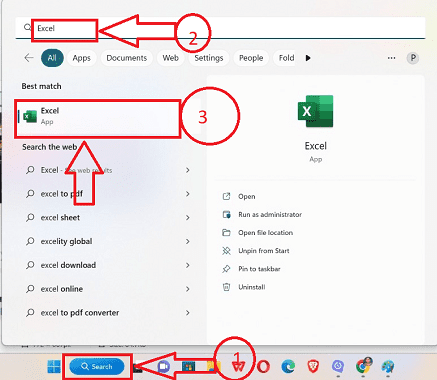Click the Run as administrator shield icon
This screenshot has height=380, width=437.
pyautogui.click(x=226, y=215)
